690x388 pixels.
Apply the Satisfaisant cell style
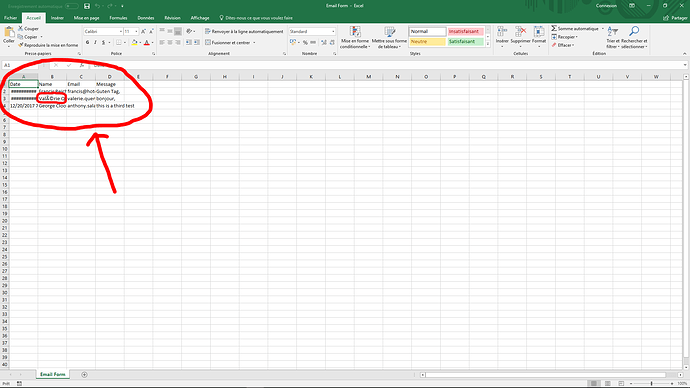(466, 42)
